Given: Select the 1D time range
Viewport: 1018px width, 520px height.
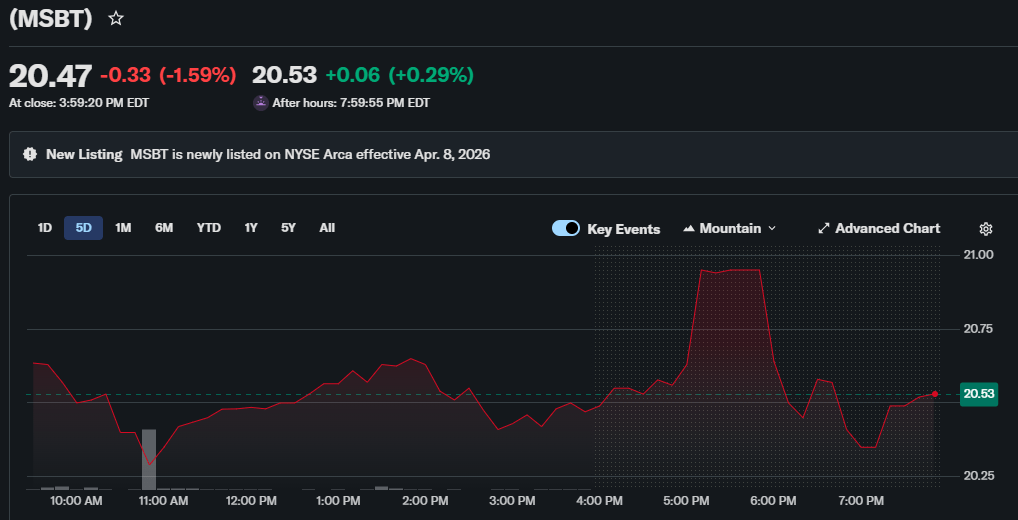Looking at the screenshot, I should (x=45, y=228).
